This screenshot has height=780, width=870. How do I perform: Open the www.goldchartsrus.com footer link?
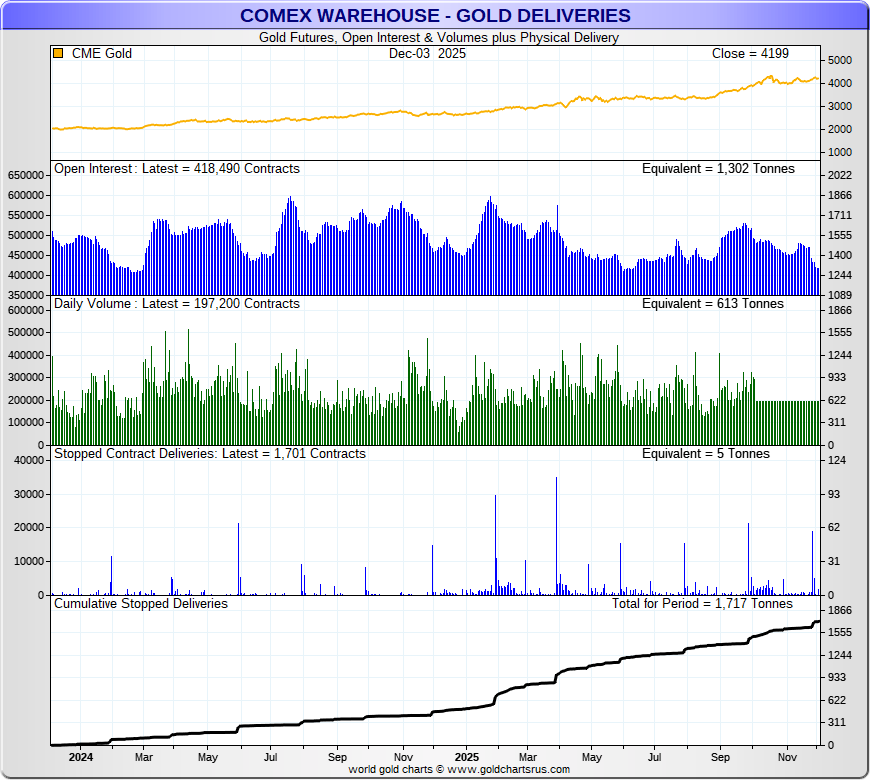(510, 769)
